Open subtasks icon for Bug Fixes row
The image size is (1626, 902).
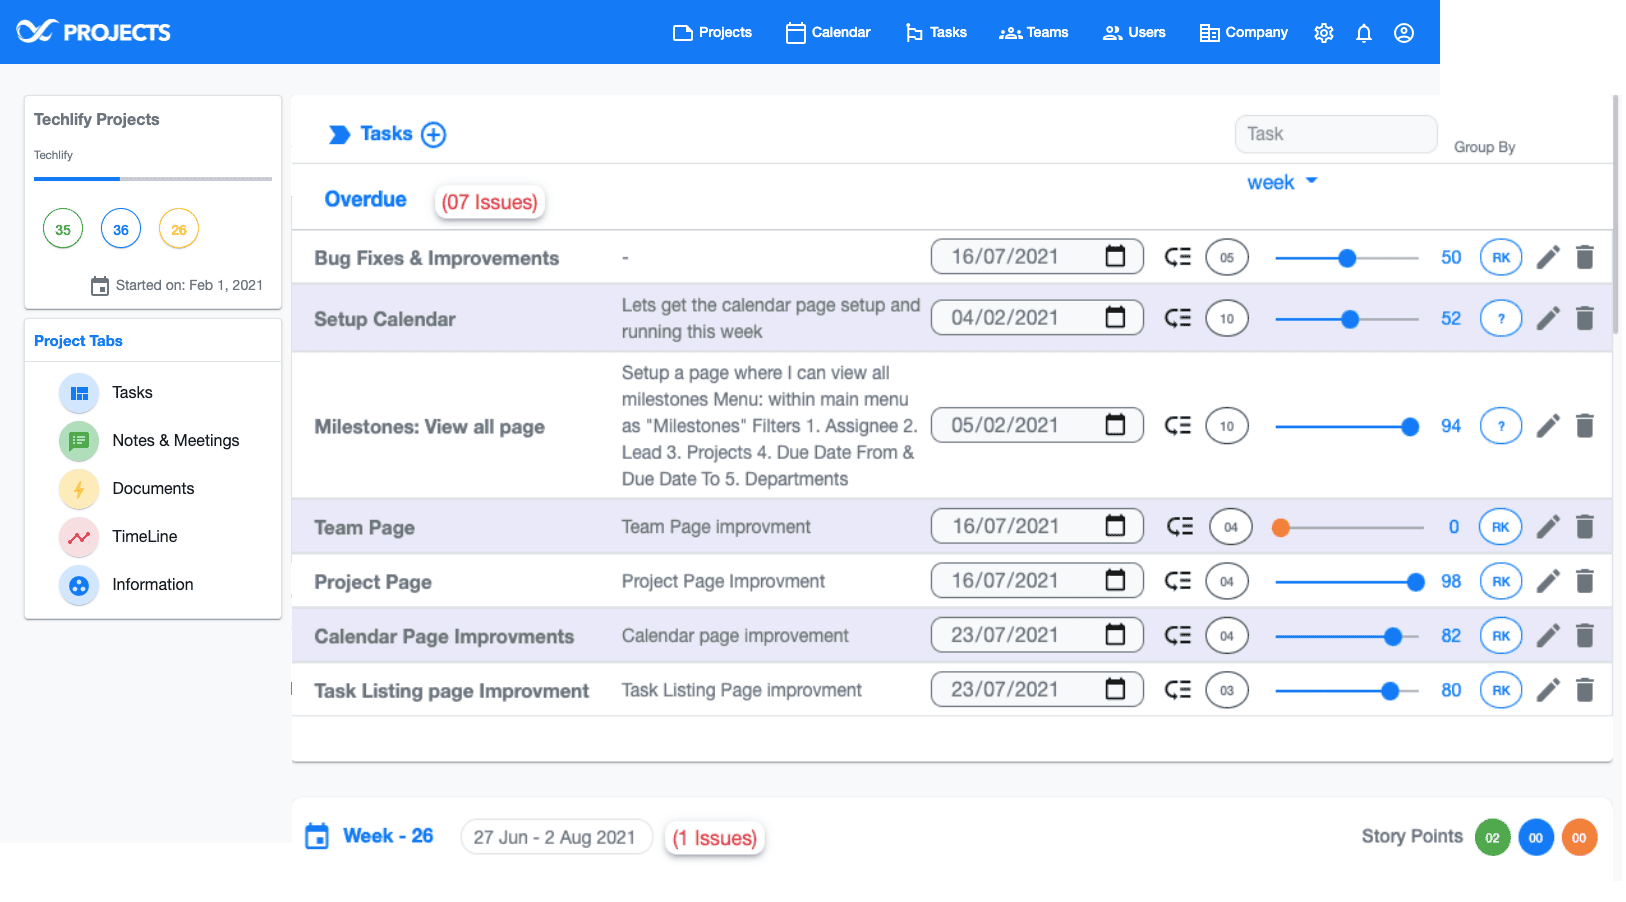[1178, 257]
